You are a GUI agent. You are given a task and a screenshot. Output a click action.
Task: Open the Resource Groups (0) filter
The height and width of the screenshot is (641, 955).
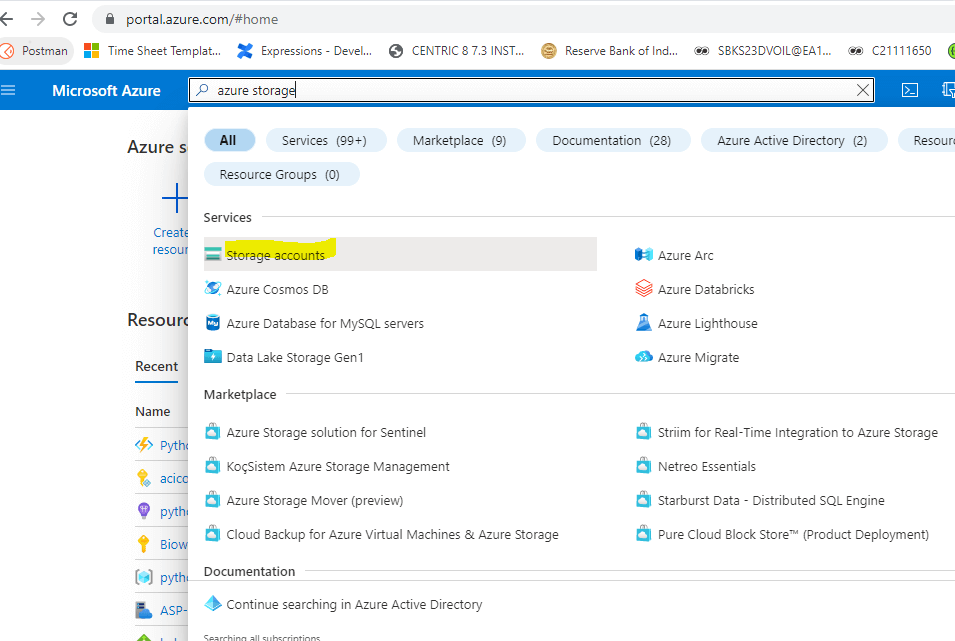click(x=281, y=174)
